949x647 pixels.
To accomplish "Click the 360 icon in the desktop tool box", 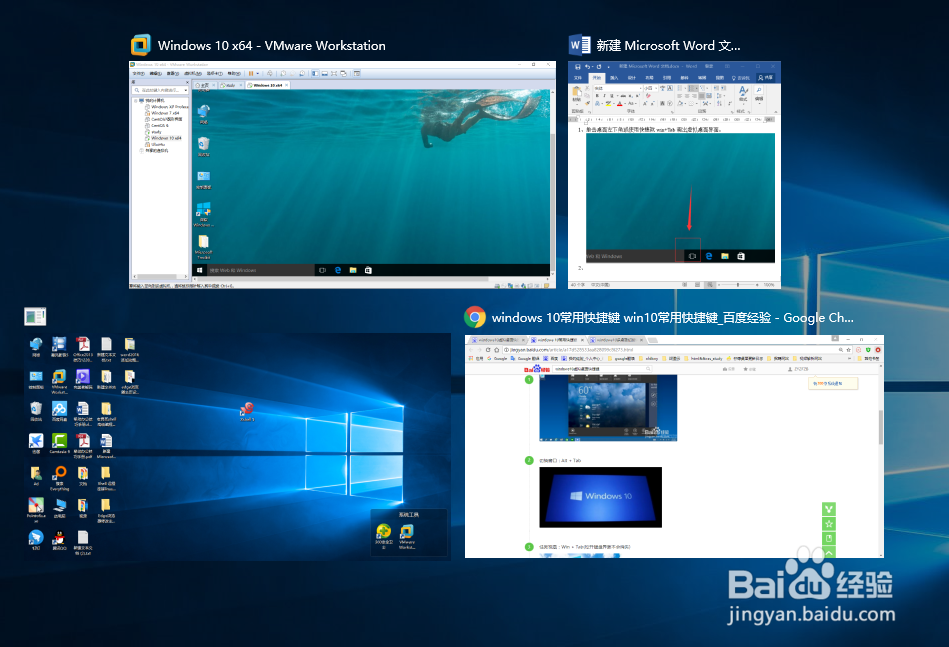I will (384, 534).
